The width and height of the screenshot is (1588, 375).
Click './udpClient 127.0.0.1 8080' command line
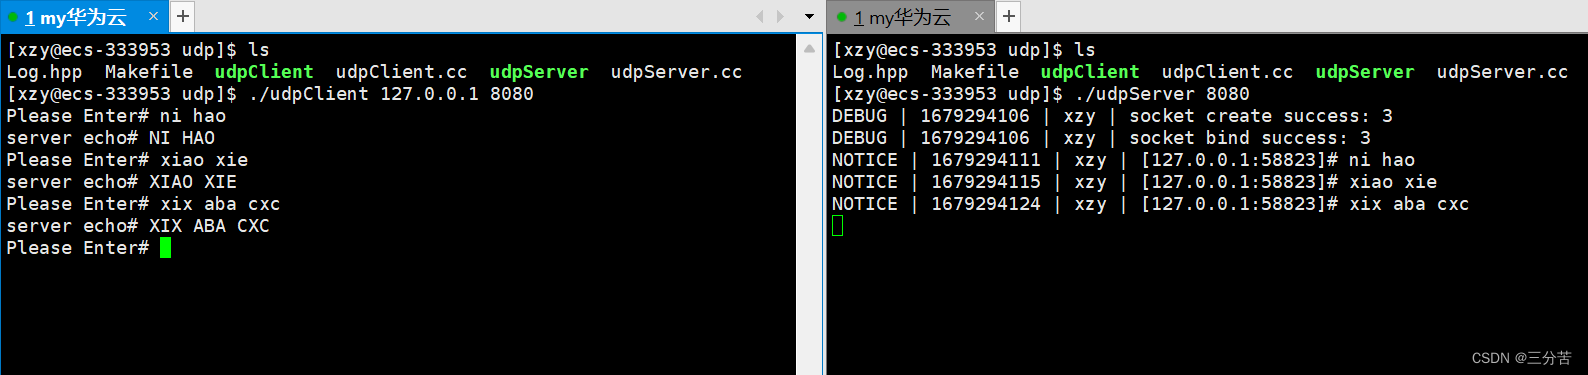click(x=391, y=94)
